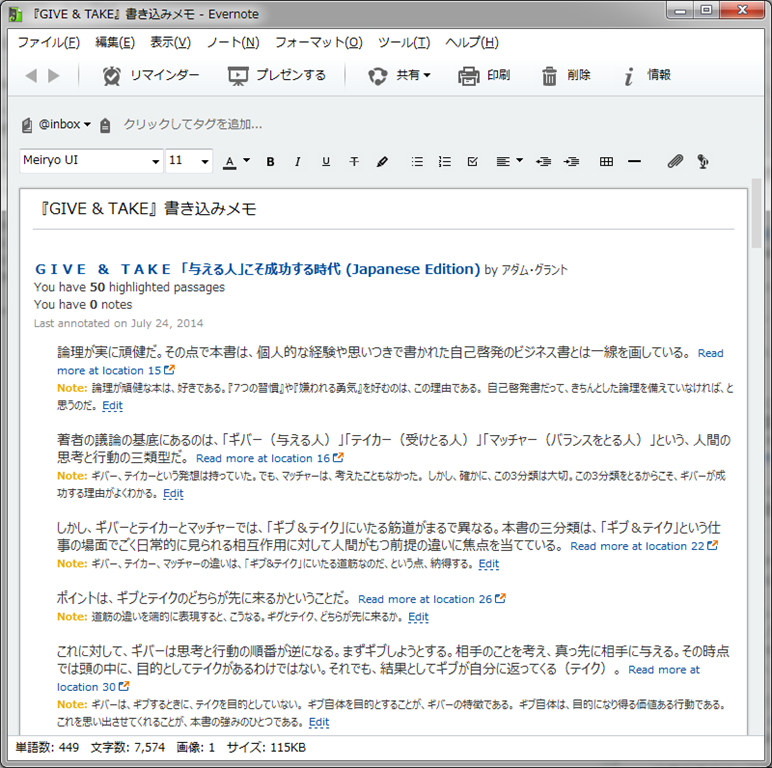Insert a numbered list
Screen dimensions: 772x768
[x=445, y=161]
